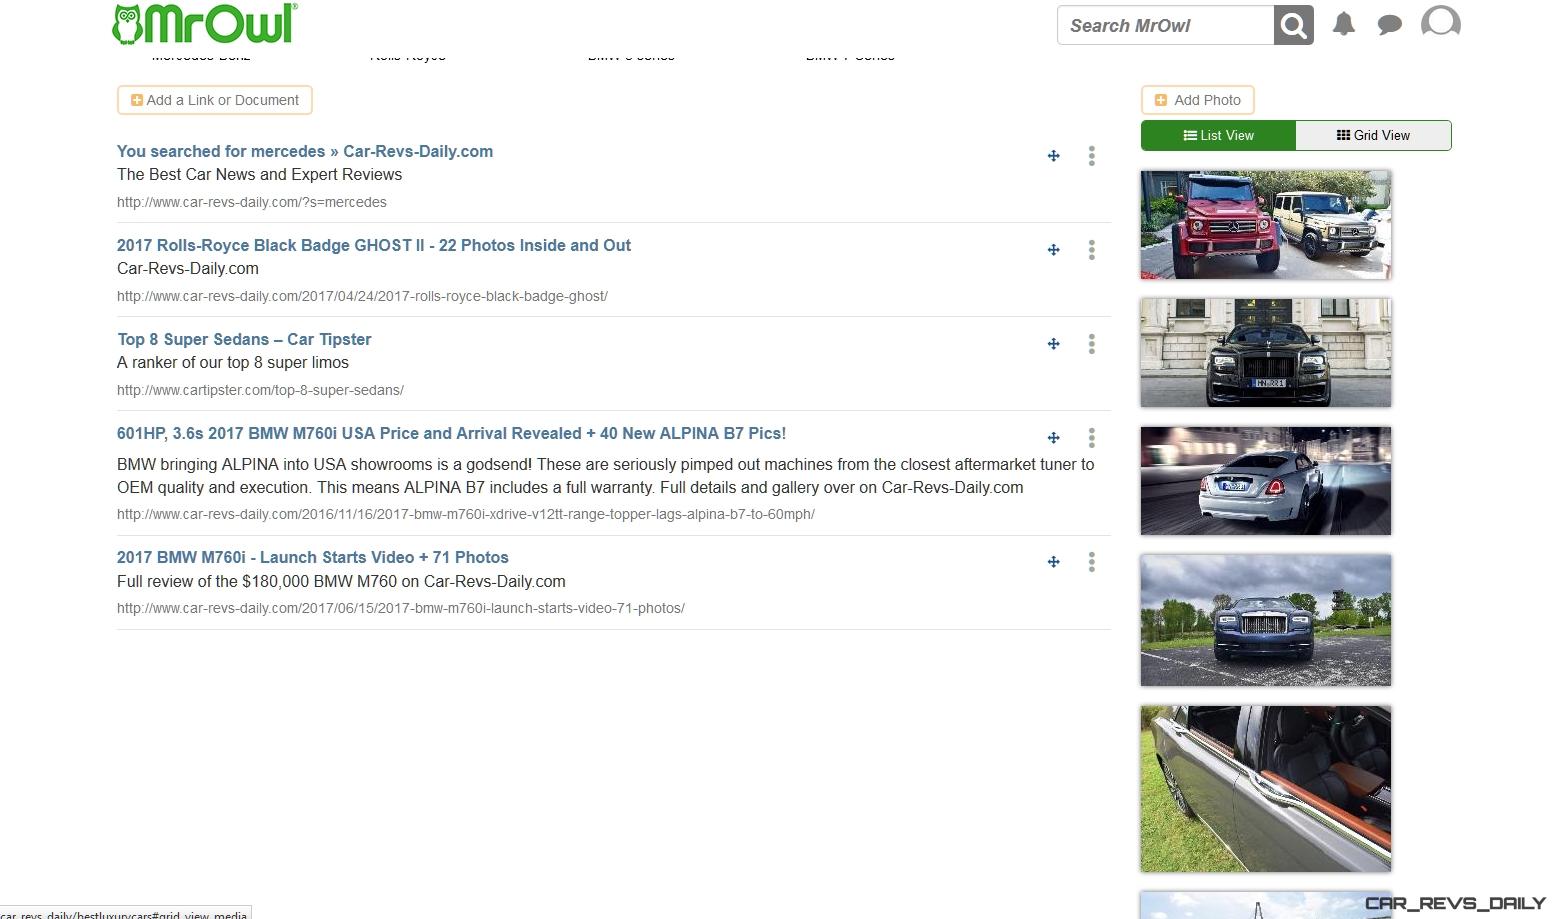The width and height of the screenshot is (1555, 919).
Task: Open options menu for ALPINA B7 entry
Action: (1091, 438)
